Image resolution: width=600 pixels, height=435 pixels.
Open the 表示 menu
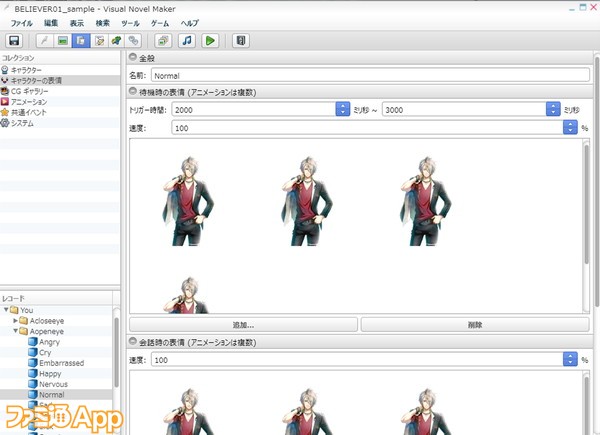(77, 23)
